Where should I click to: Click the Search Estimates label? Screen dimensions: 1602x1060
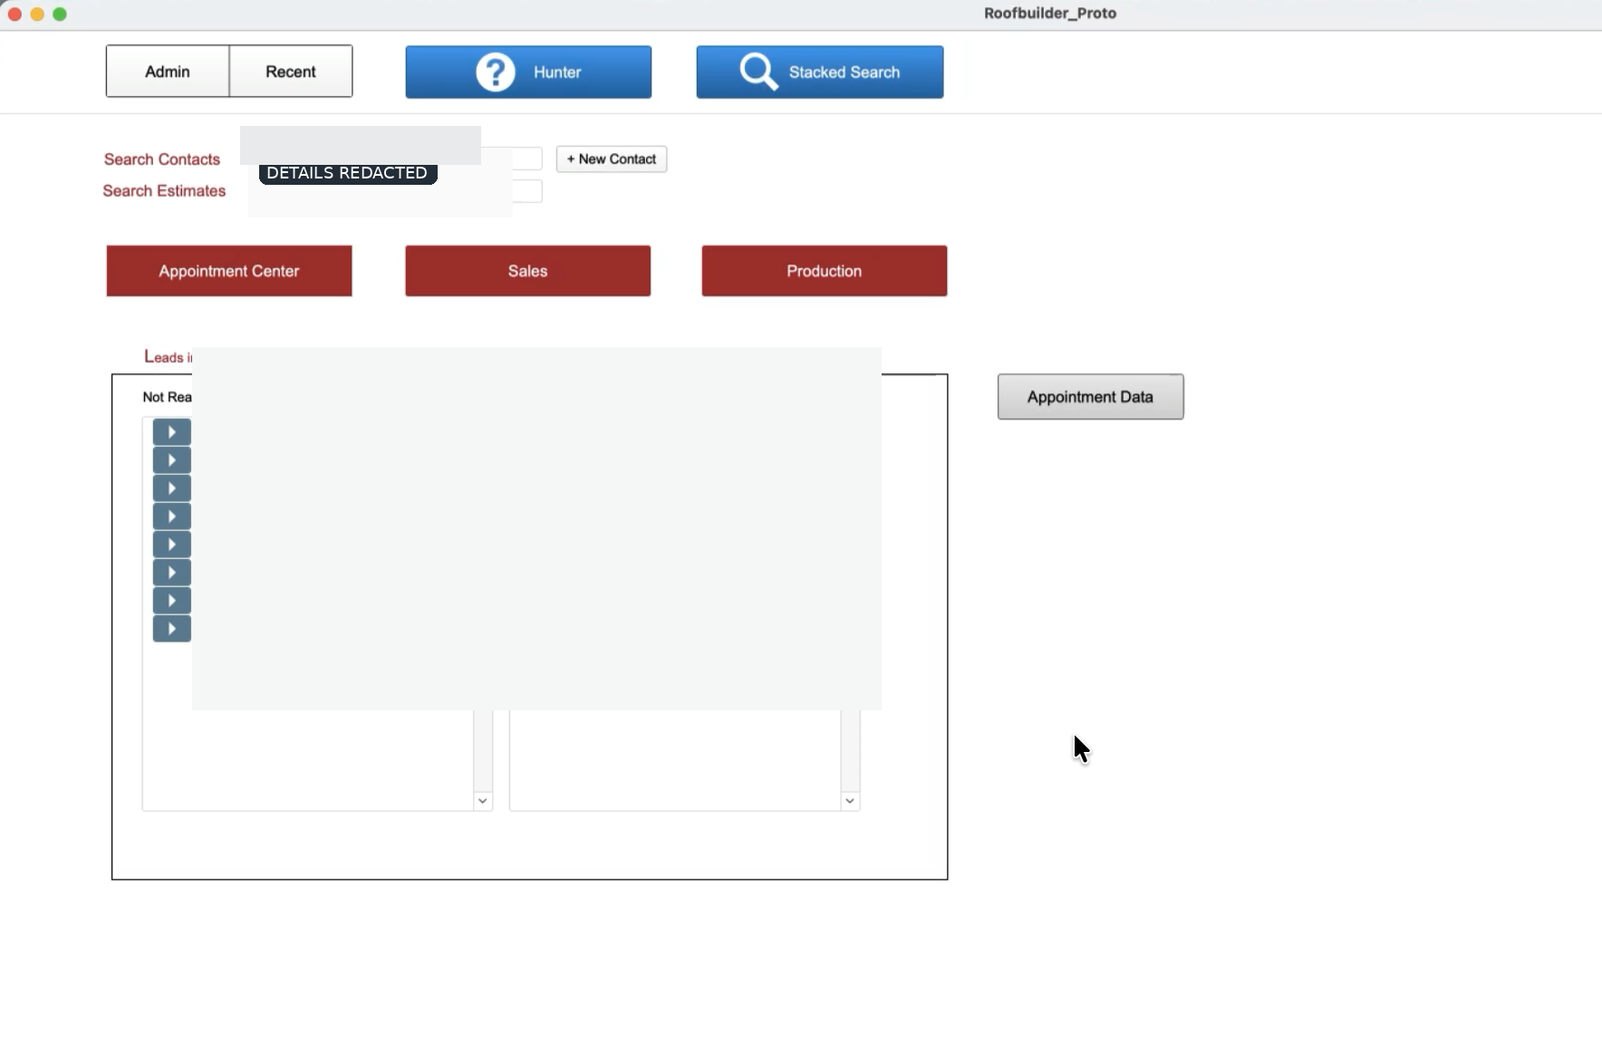[x=164, y=191]
